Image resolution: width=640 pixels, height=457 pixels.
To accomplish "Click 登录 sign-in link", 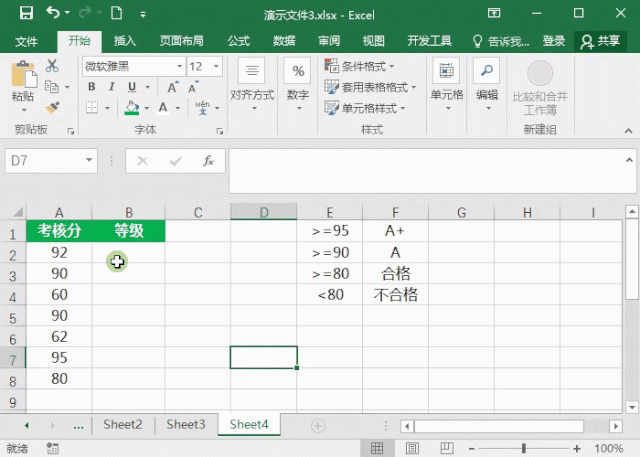I will (x=553, y=41).
